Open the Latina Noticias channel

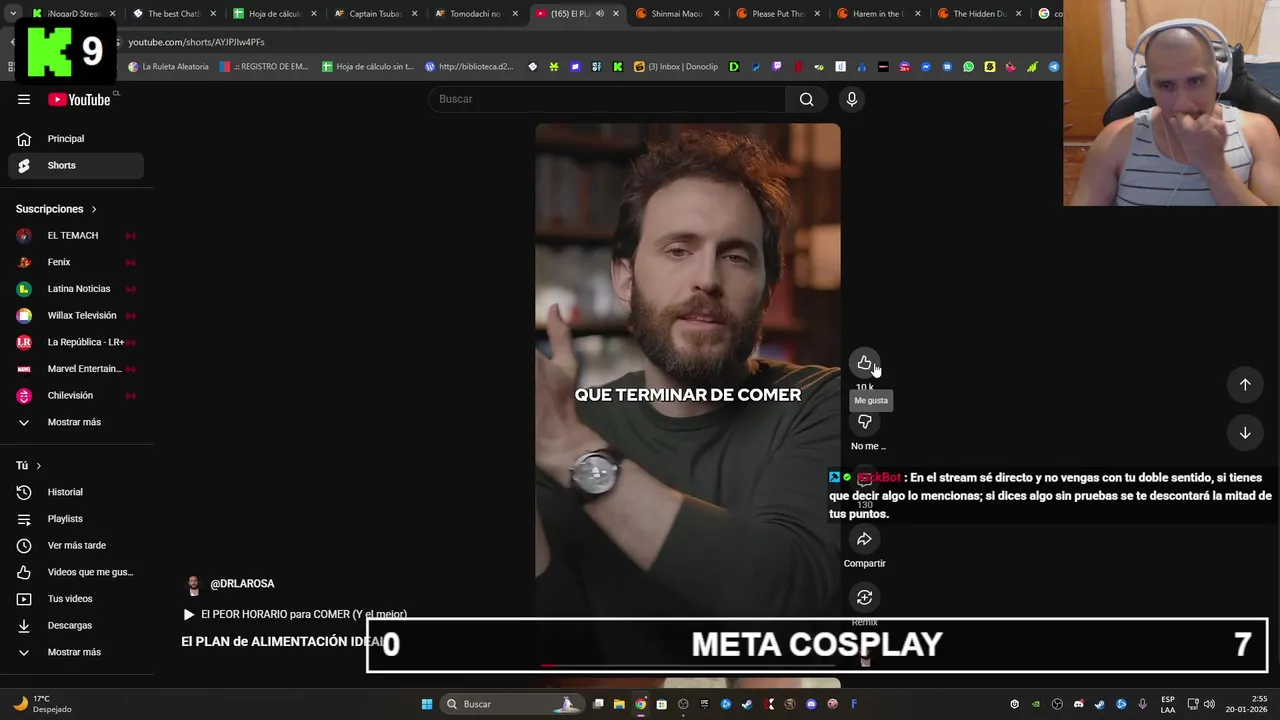tap(76, 289)
